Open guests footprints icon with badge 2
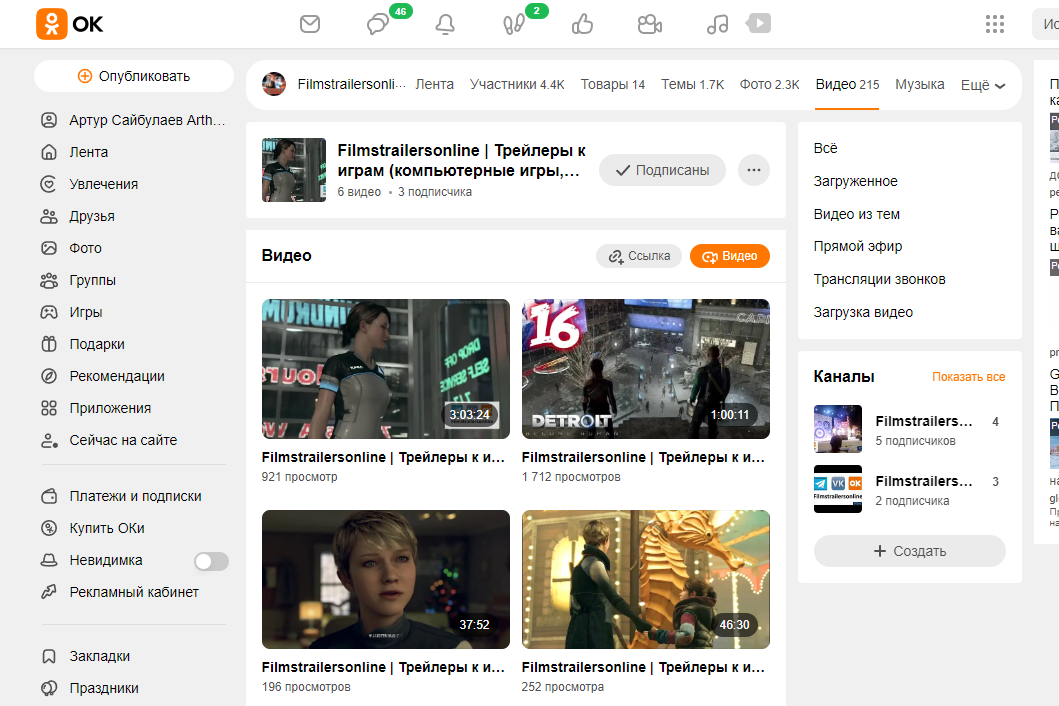Screen dimensions: 1059x706 click(513, 25)
